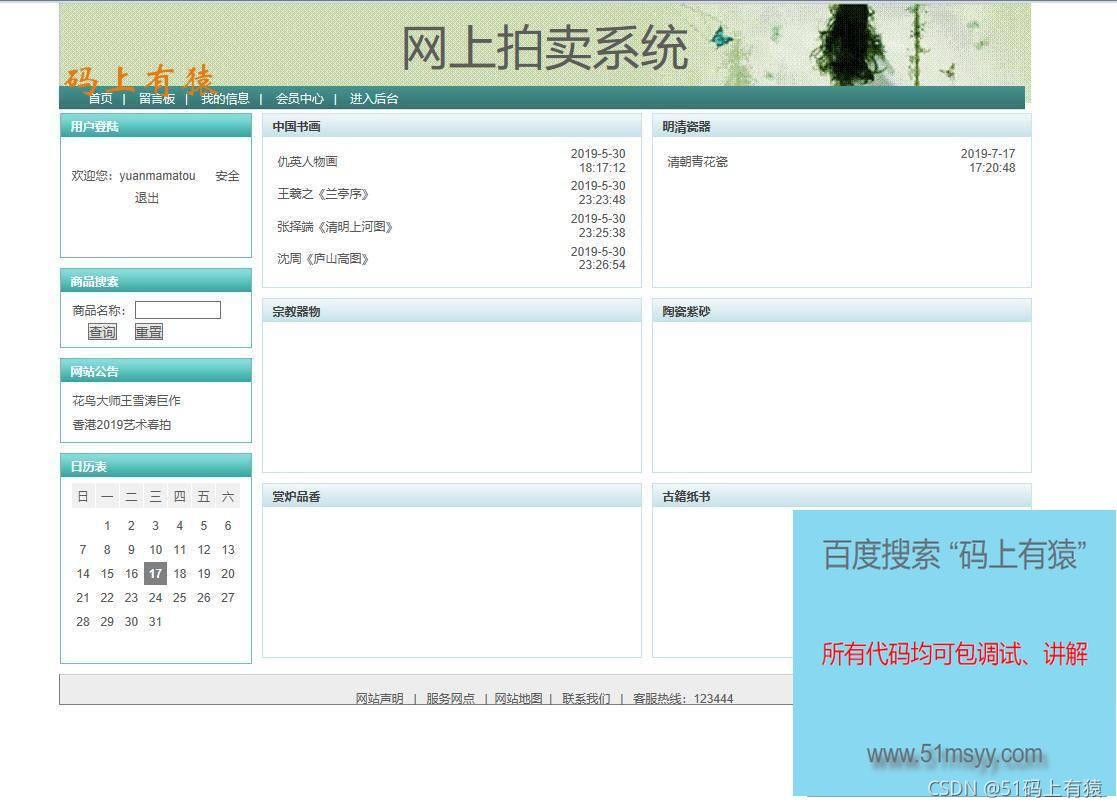
Task: Click 进入后台 to enter the admin backend
Action: tap(373, 98)
